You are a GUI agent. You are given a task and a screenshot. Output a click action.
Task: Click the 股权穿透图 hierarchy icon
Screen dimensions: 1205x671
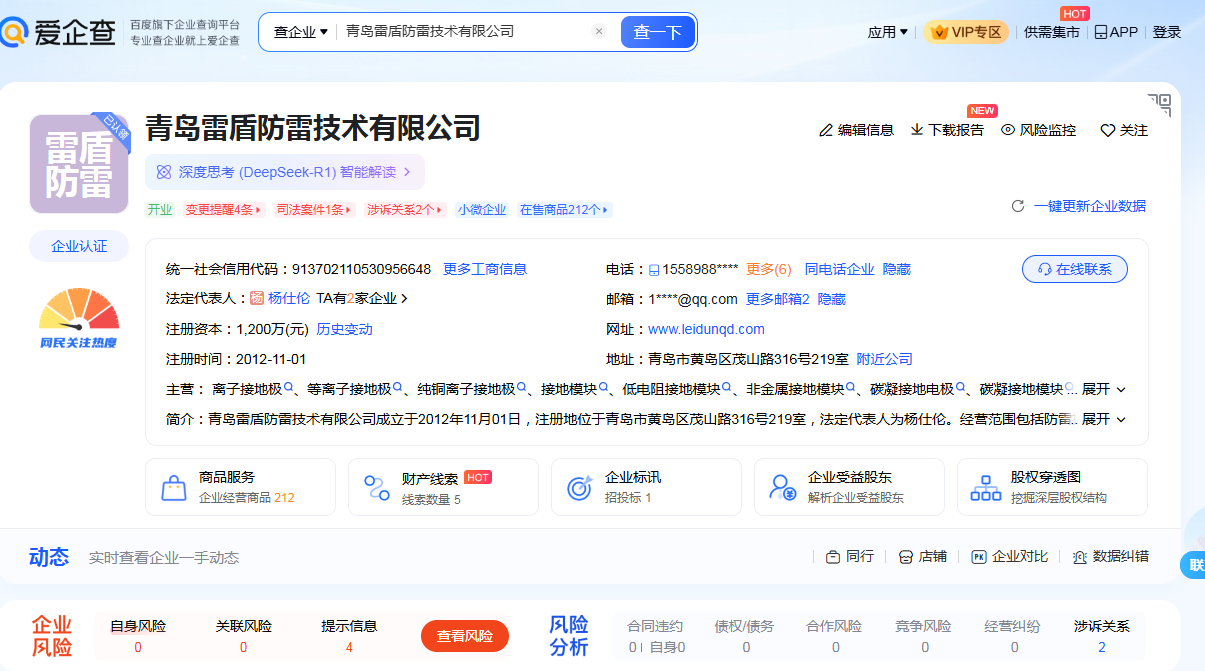[x=986, y=488]
